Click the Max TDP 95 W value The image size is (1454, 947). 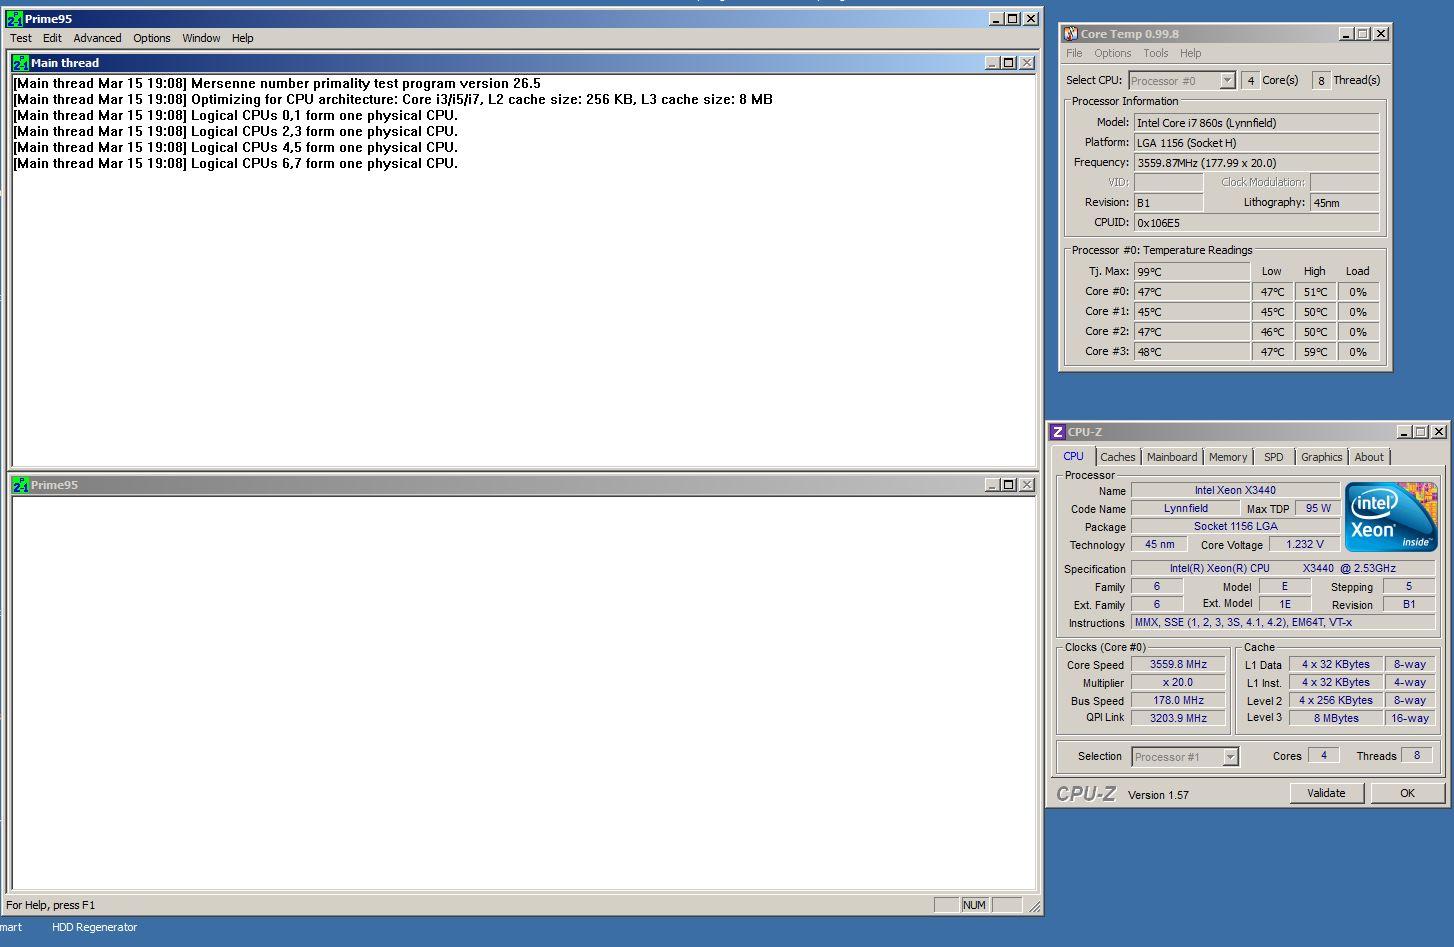point(1318,508)
